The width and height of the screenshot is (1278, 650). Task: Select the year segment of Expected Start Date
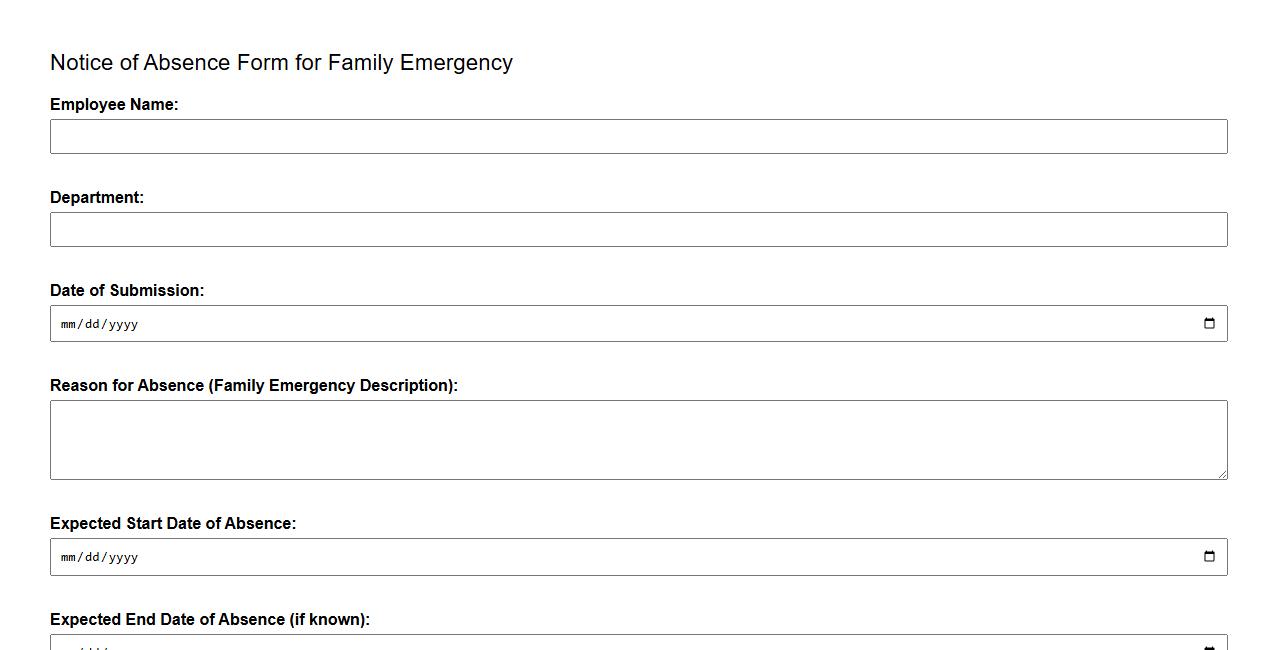tap(124, 556)
